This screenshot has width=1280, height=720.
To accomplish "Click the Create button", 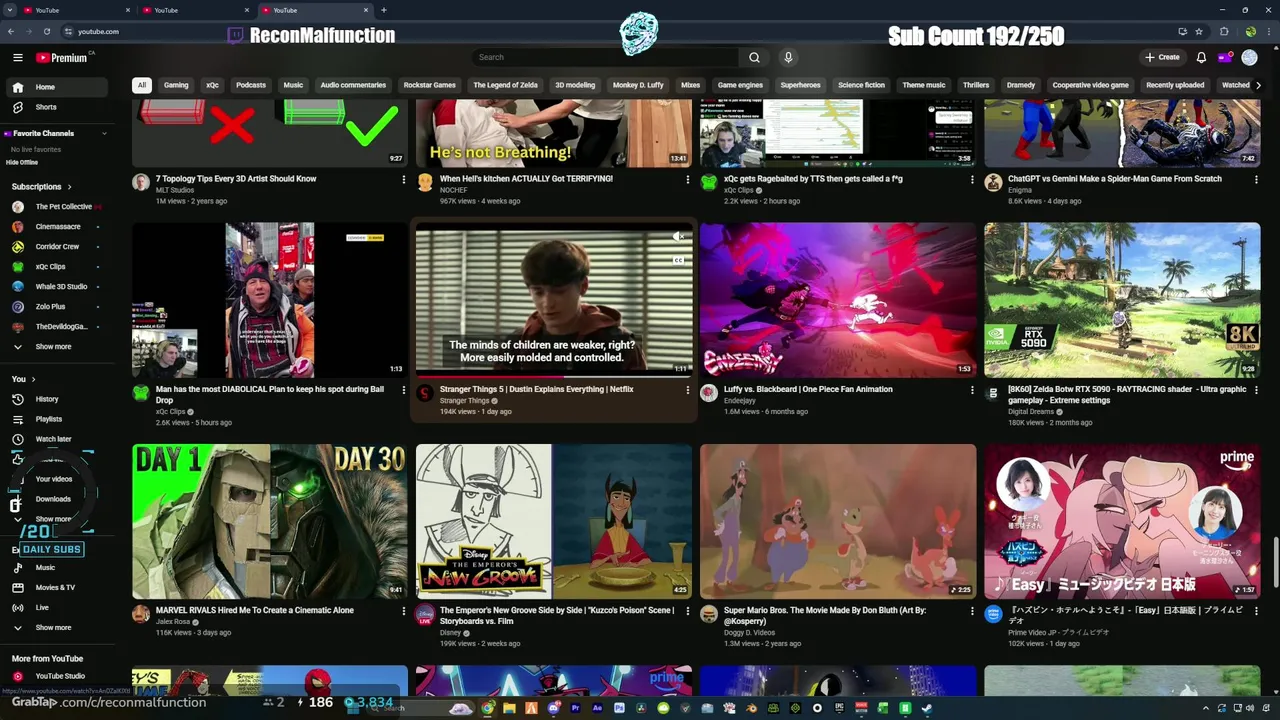I will (1163, 57).
